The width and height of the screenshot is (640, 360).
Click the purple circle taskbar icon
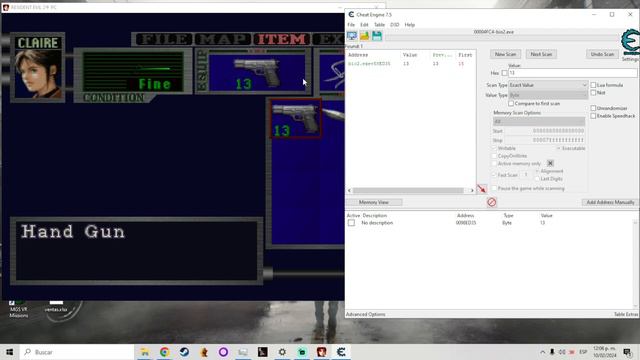point(223,352)
